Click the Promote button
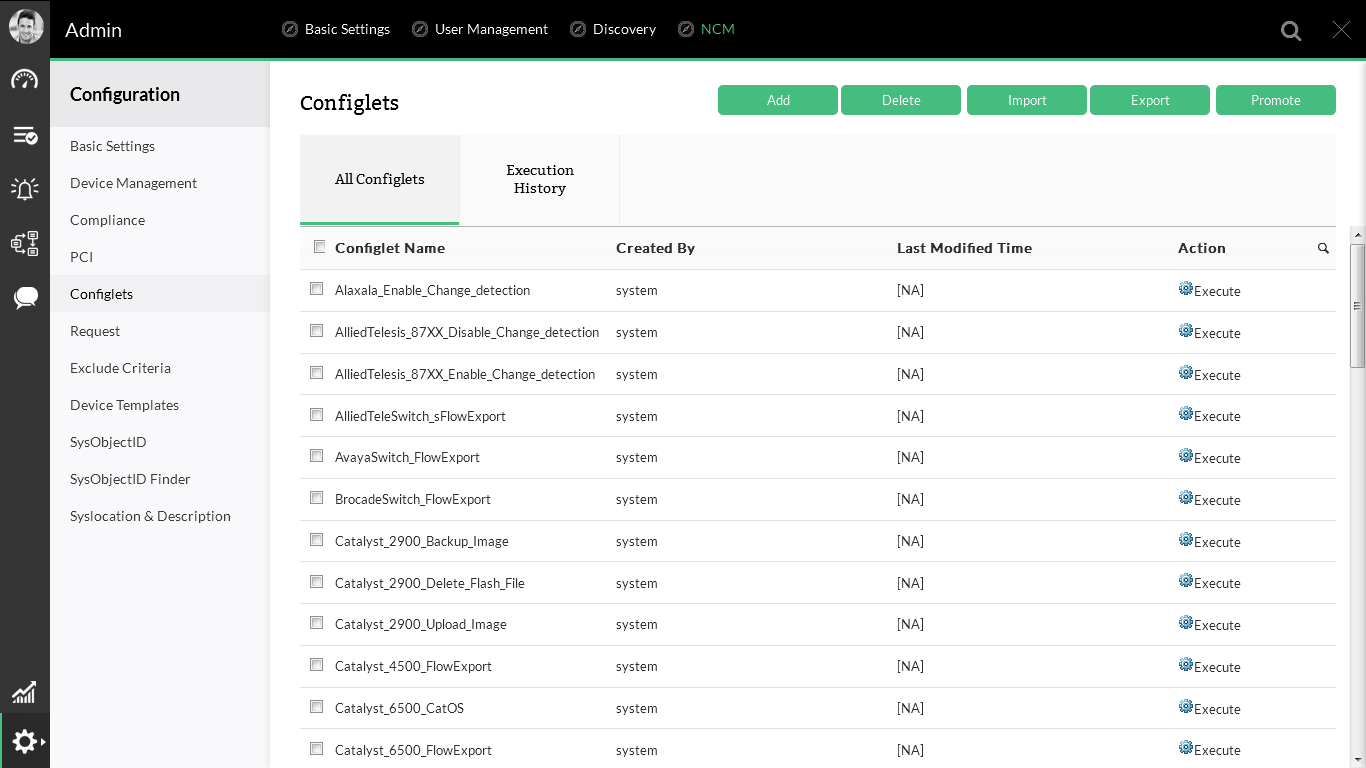 point(1276,100)
